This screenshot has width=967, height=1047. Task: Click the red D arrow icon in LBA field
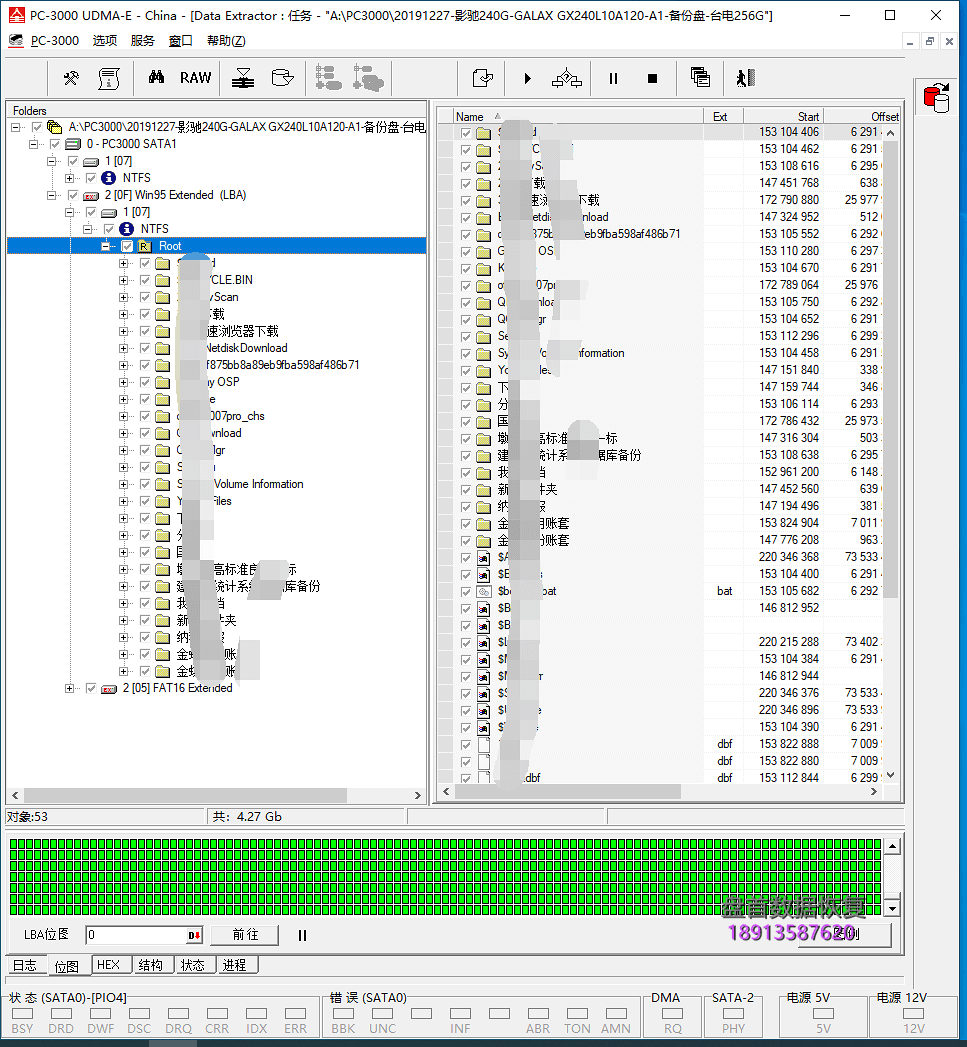(194, 935)
